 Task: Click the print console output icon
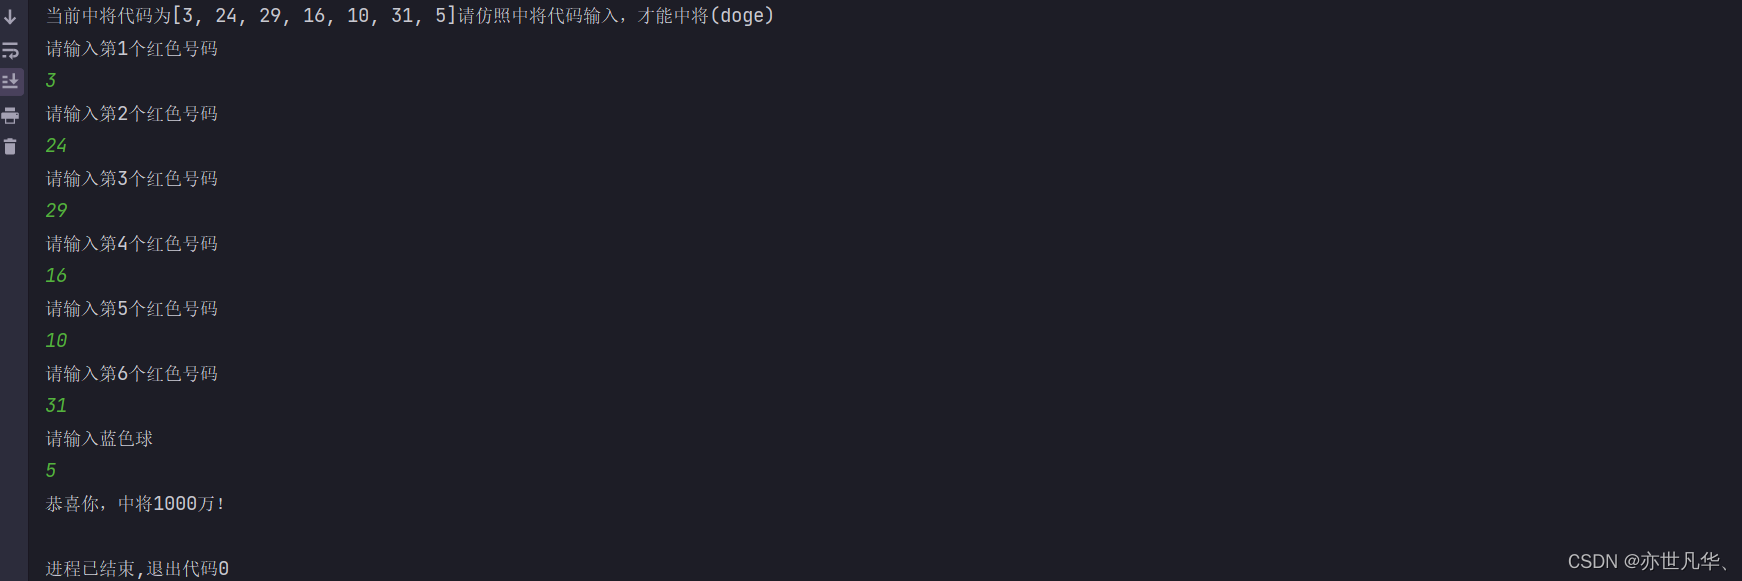10,115
